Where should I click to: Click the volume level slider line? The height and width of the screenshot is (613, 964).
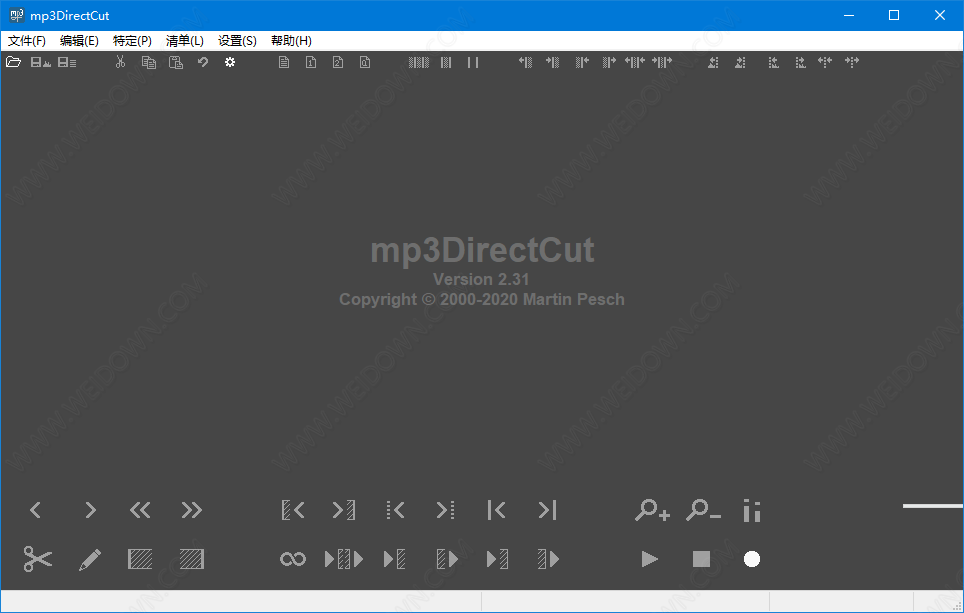(x=932, y=506)
